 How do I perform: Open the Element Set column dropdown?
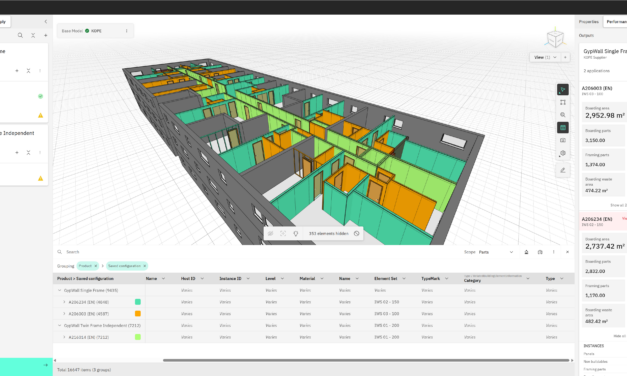click(x=403, y=278)
